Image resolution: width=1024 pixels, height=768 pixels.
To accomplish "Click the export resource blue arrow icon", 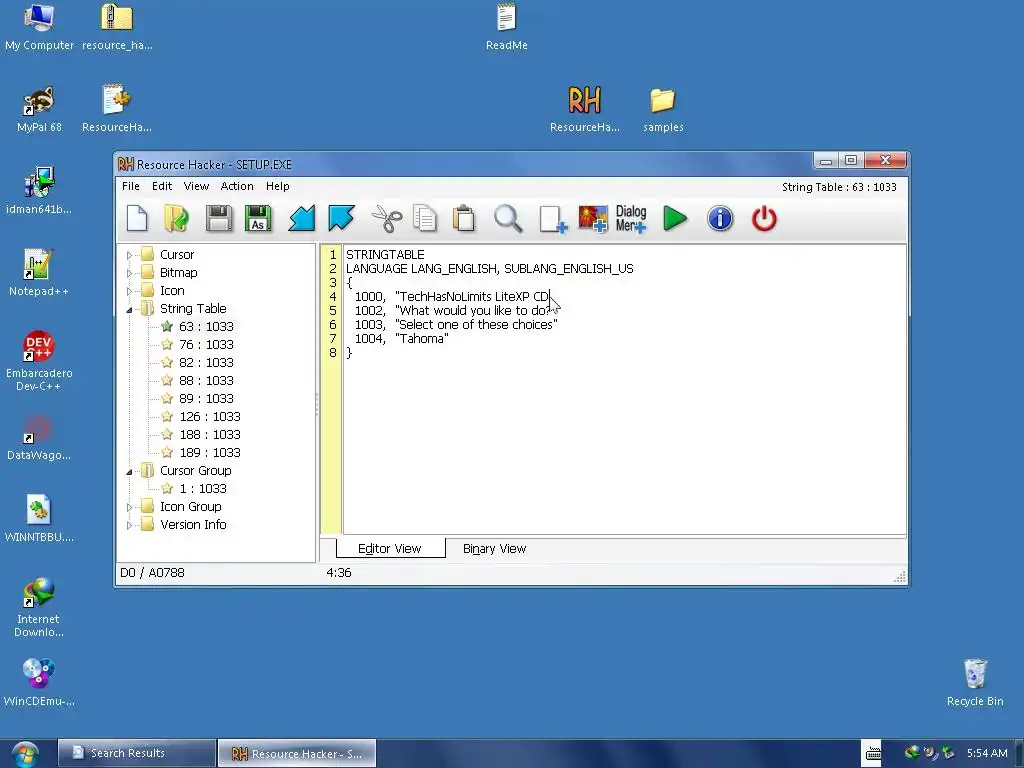I will click(x=341, y=218).
